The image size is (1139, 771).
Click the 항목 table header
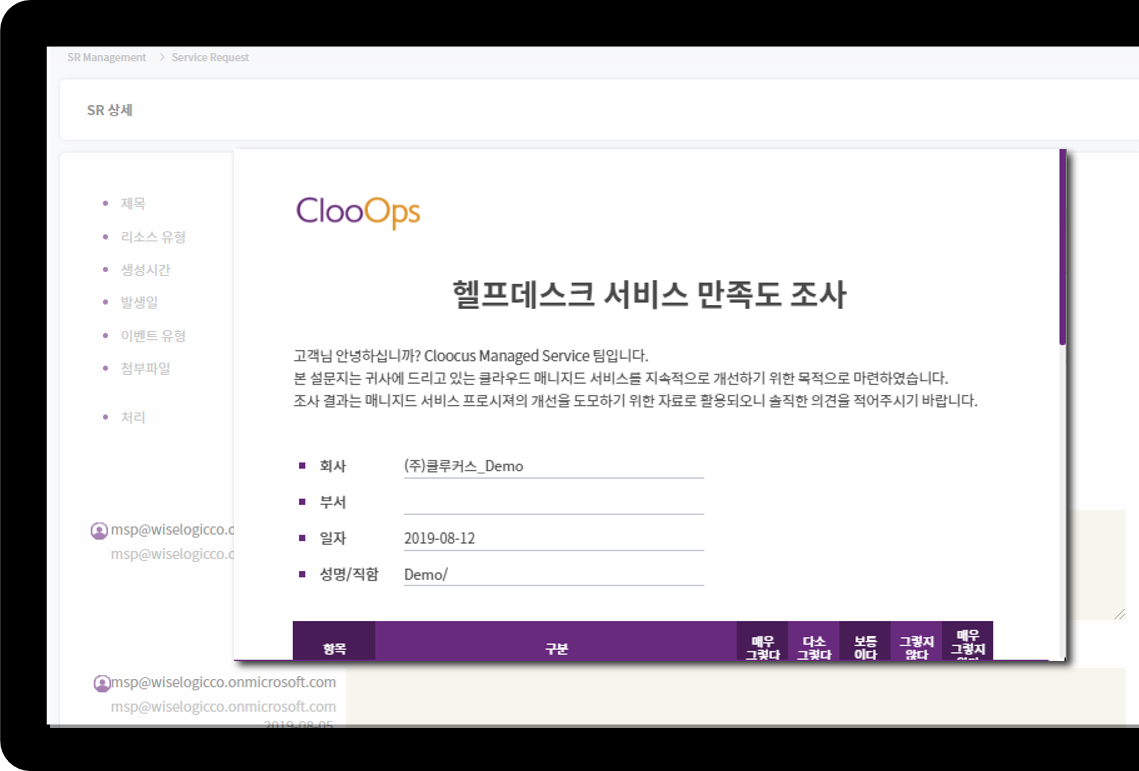coord(334,642)
